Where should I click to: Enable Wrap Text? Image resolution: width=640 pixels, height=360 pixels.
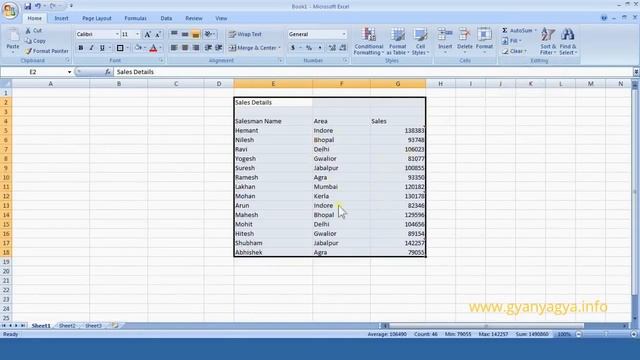(245, 34)
